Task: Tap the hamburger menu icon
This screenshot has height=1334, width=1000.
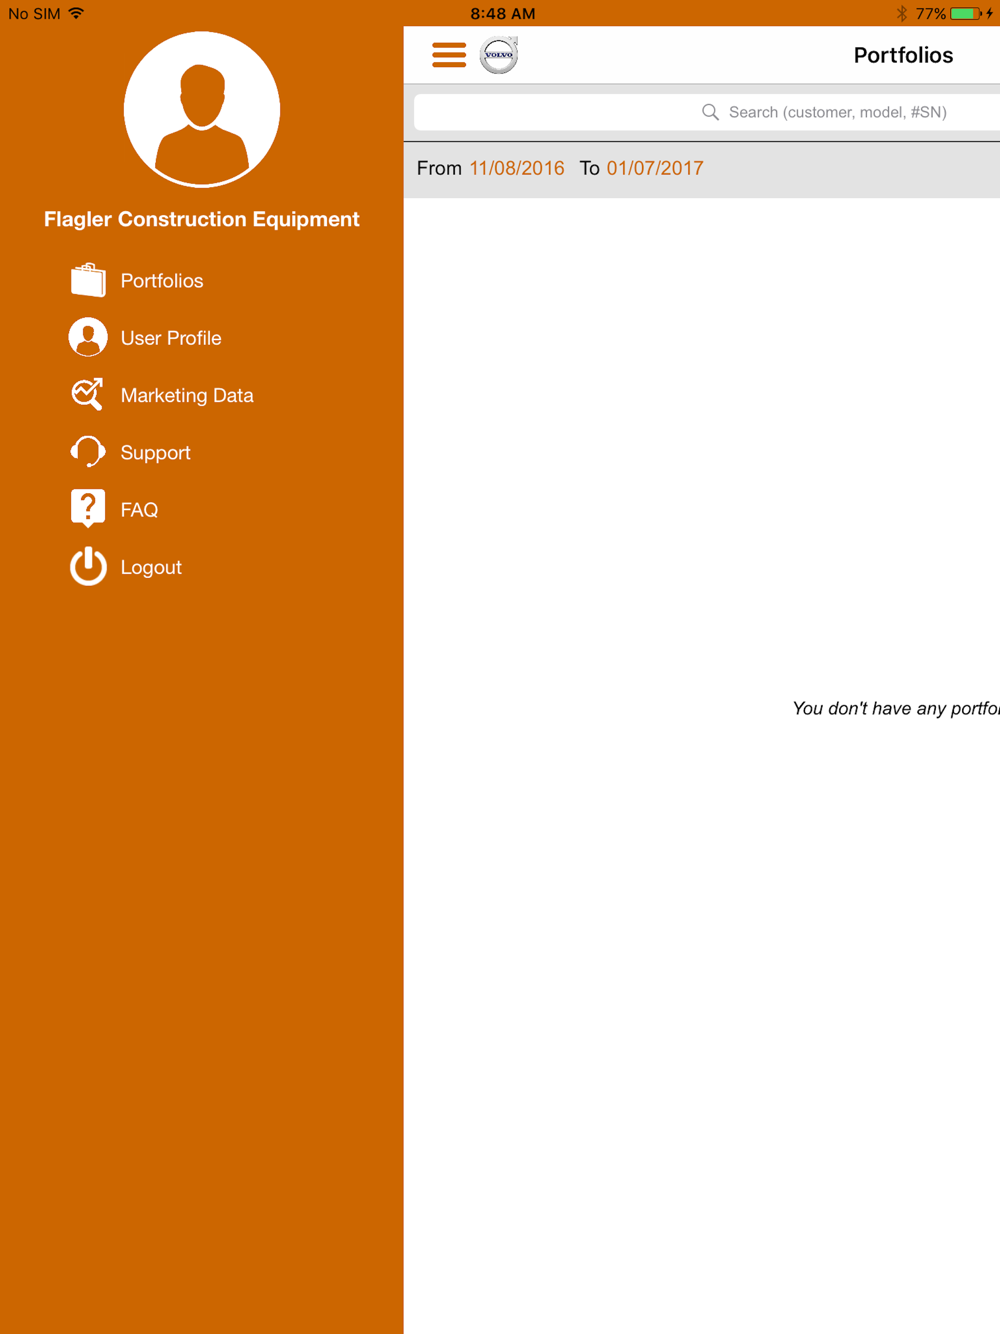Action: click(x=449, y=55)
